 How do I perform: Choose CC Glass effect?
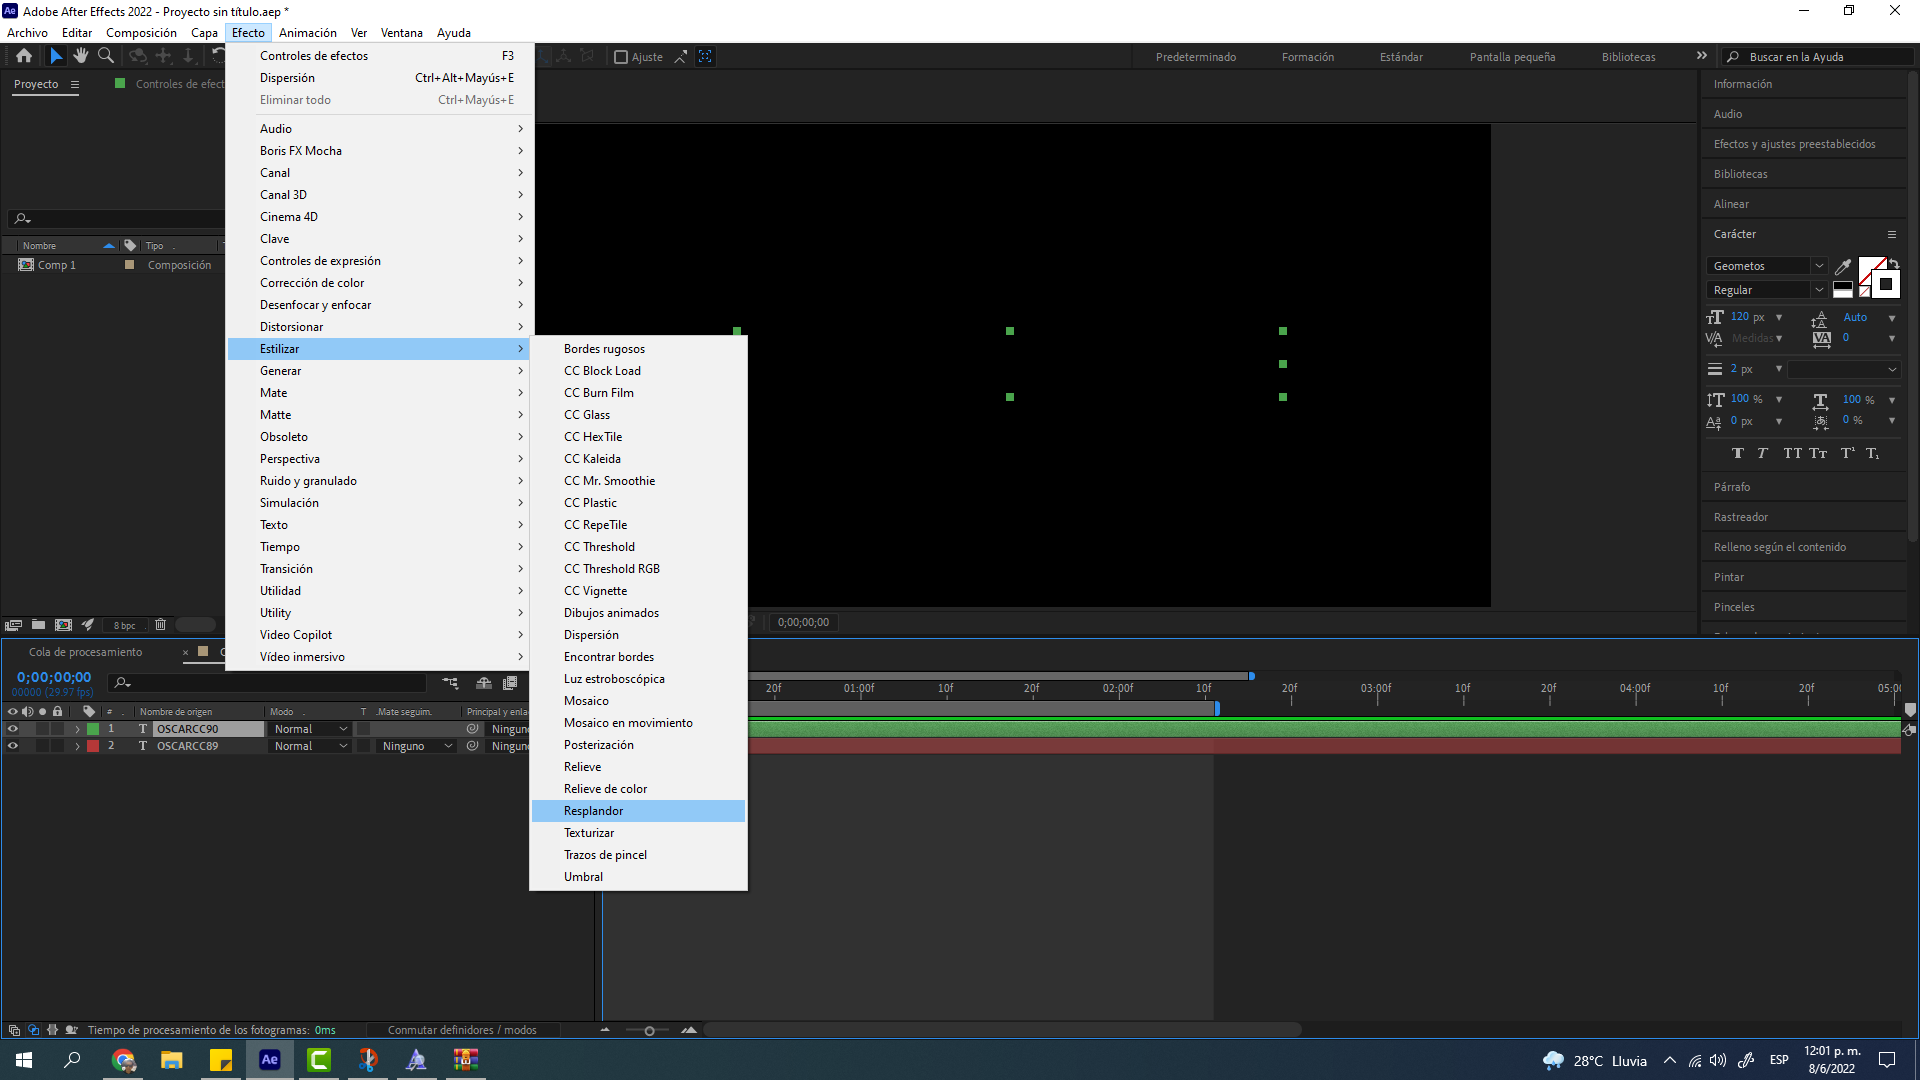638,415
